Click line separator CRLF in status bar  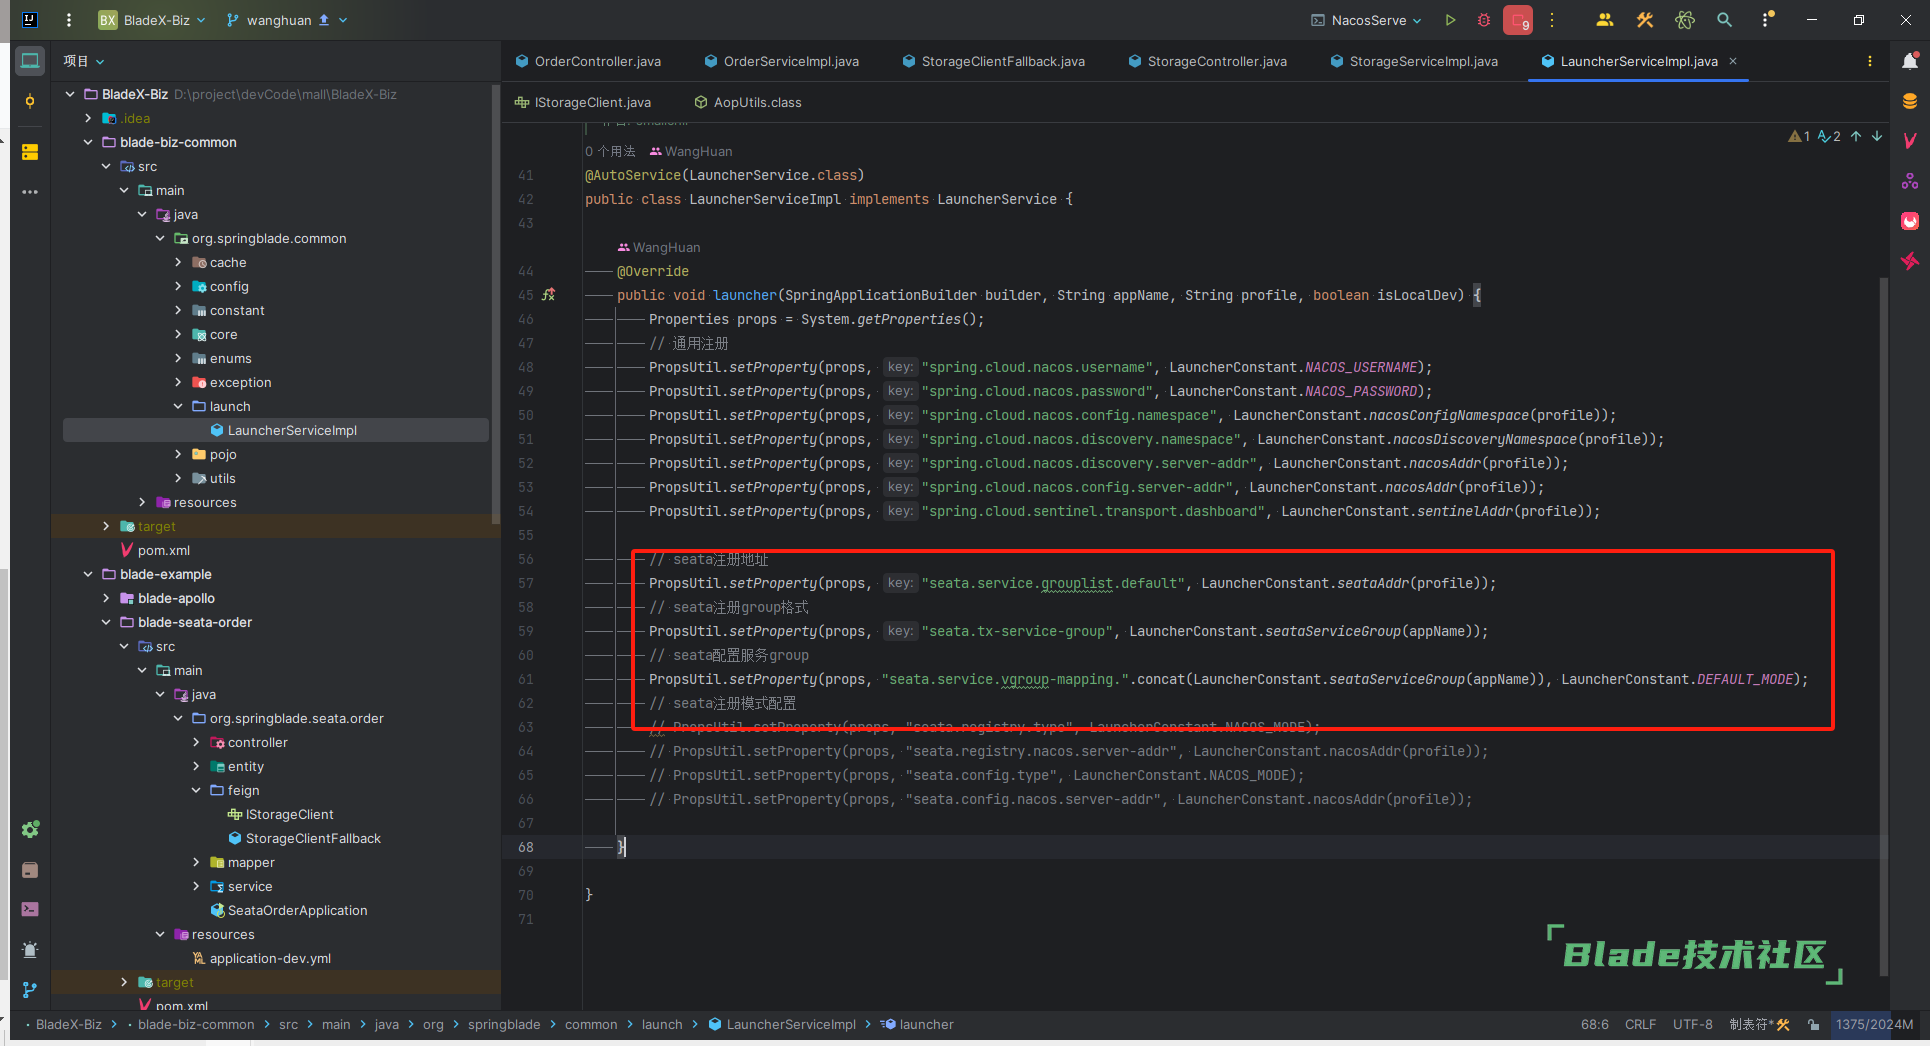[1640, 1024]
